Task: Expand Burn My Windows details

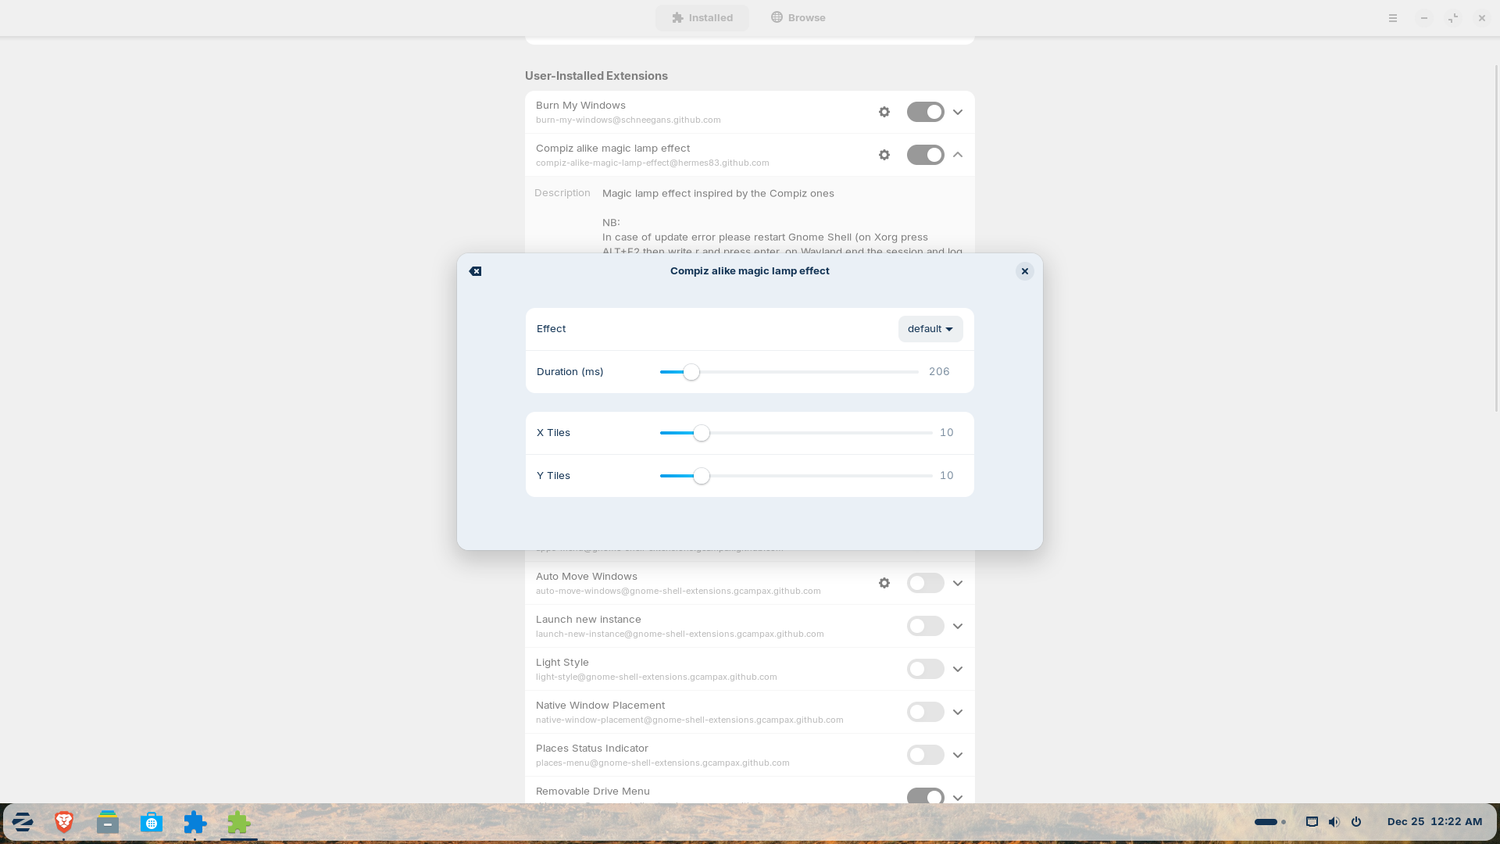Action: pos(958,112)
